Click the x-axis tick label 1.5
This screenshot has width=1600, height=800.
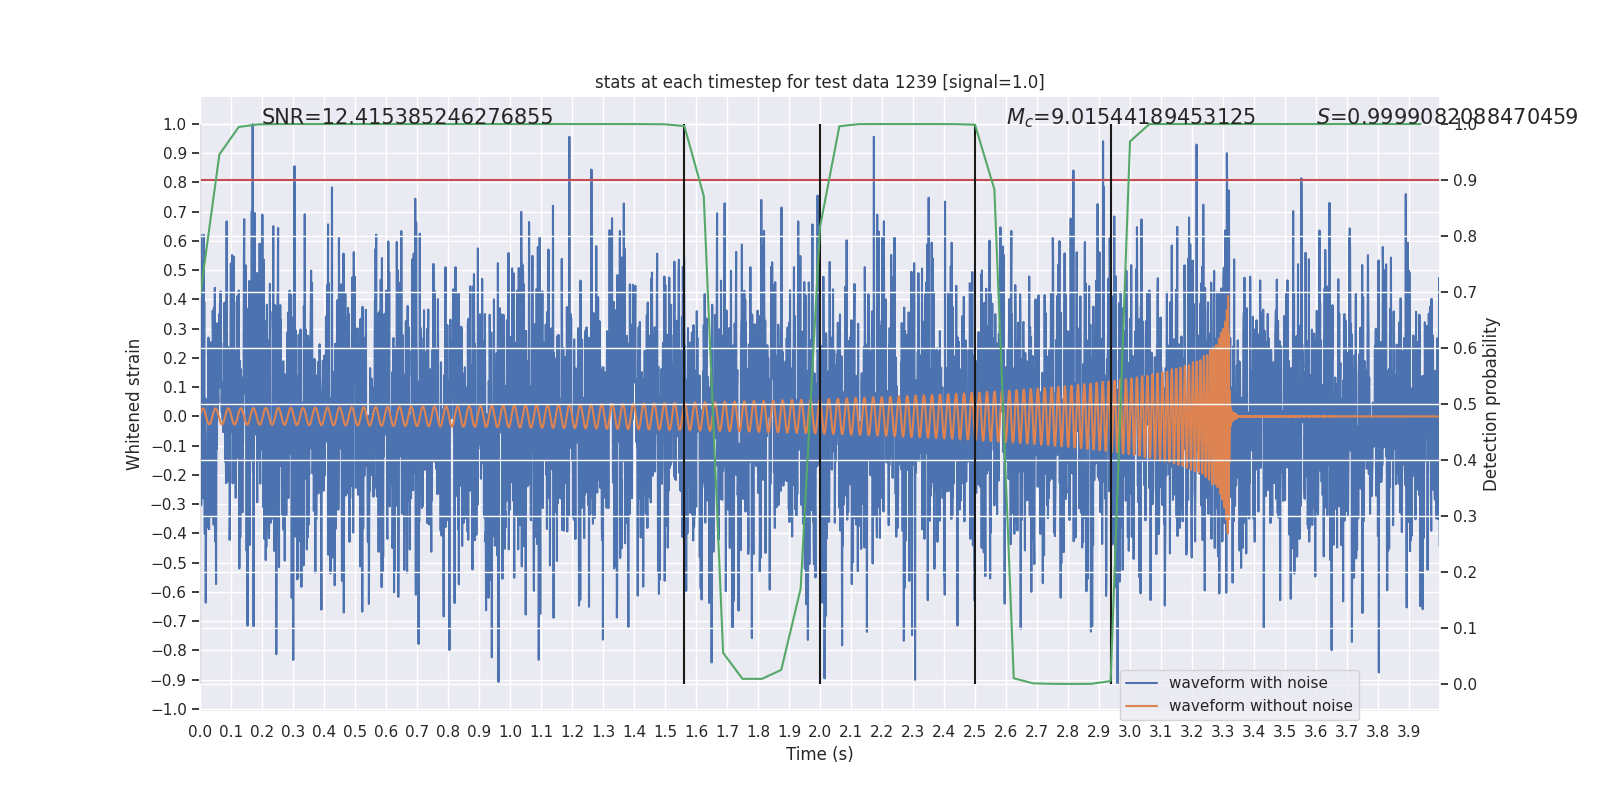[665, 731]
